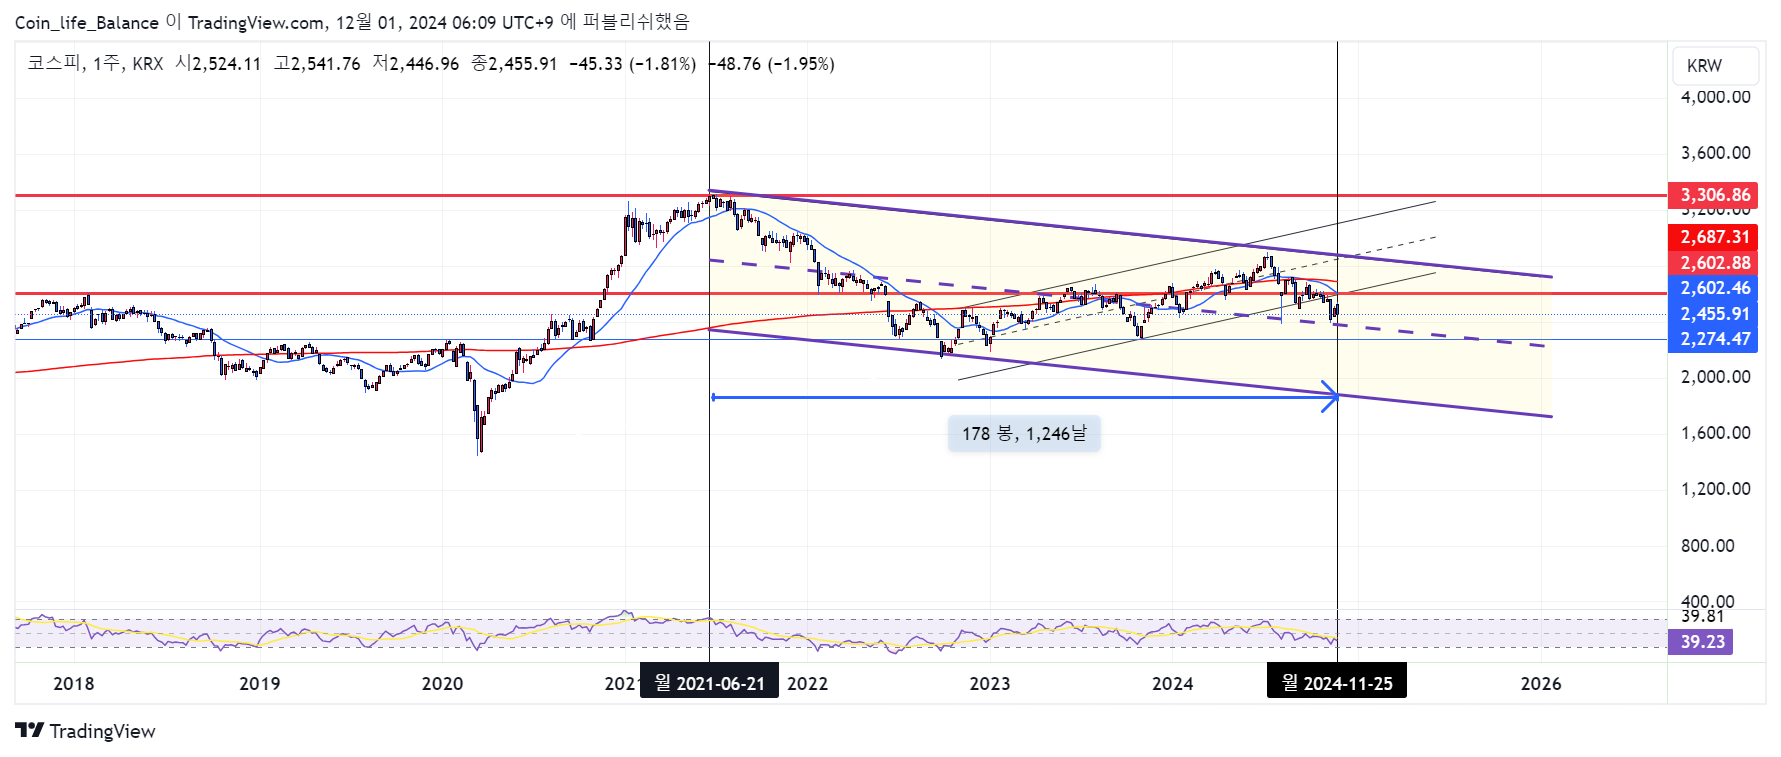
Task: Click the 4,000.00 price scale label
Action: [1715, 97]
